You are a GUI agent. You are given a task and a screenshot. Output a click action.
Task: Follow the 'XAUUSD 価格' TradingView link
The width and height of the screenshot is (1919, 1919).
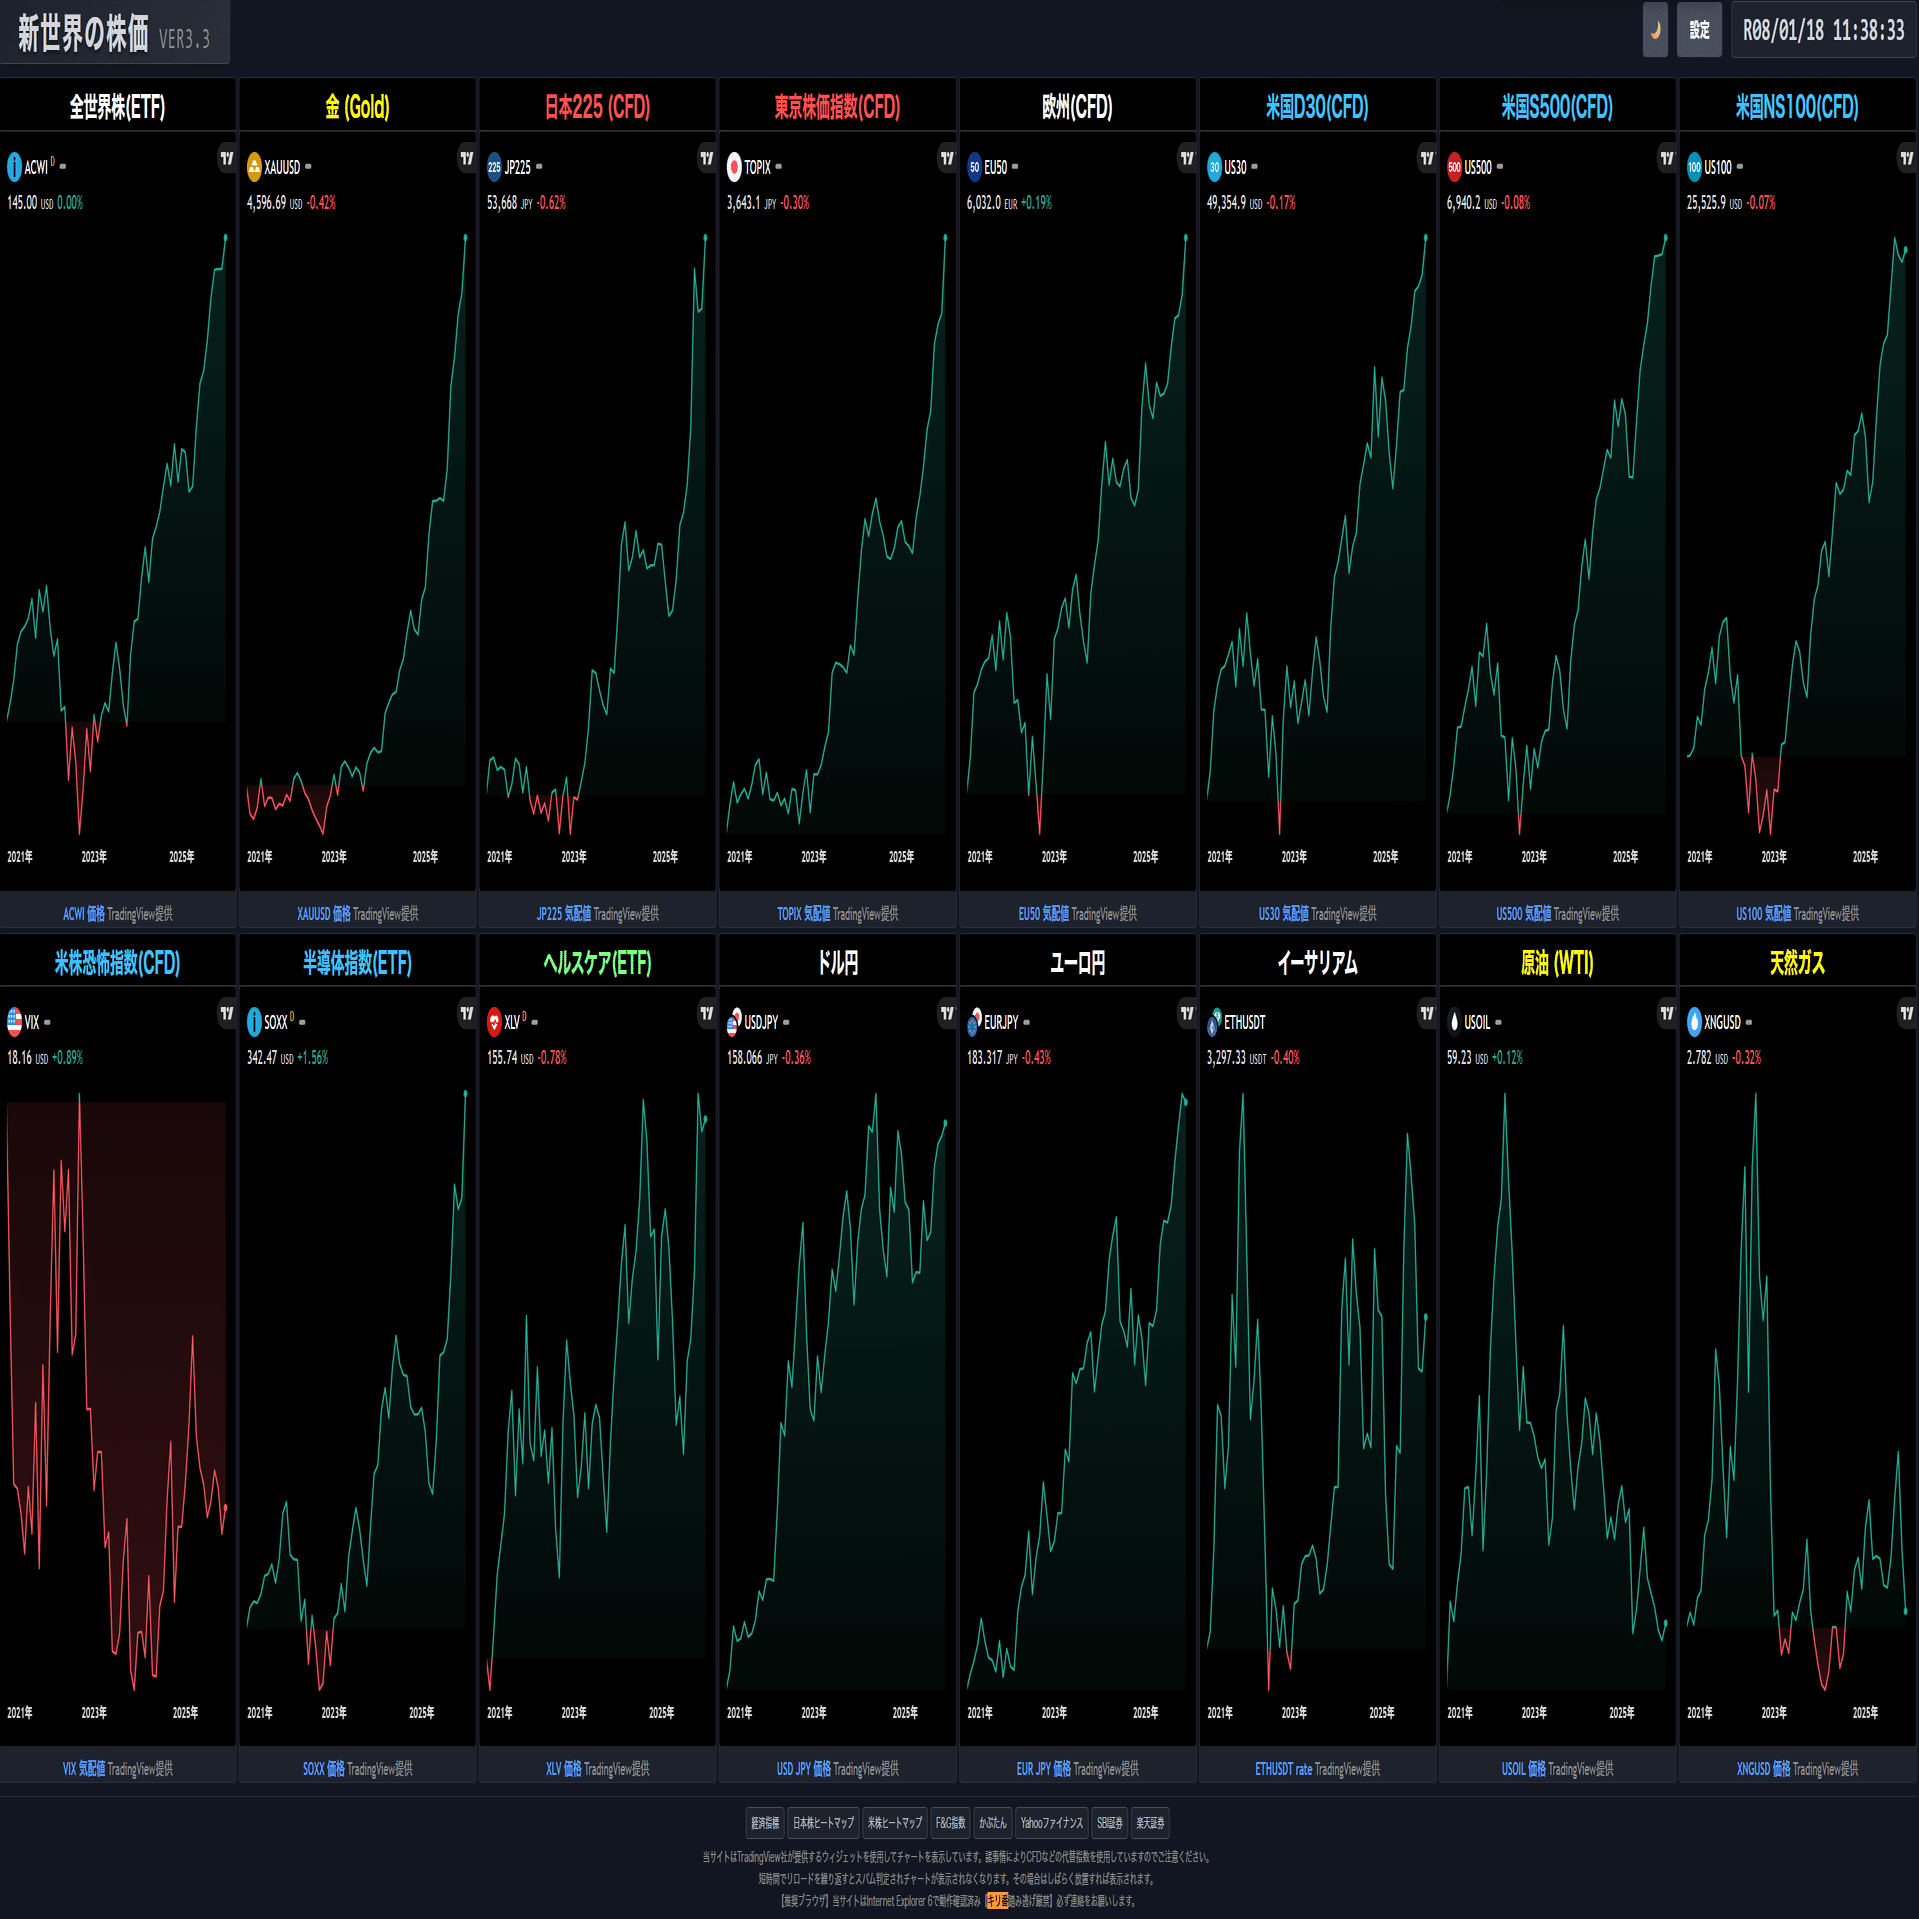pyautogui.click(x=323, y=914)
